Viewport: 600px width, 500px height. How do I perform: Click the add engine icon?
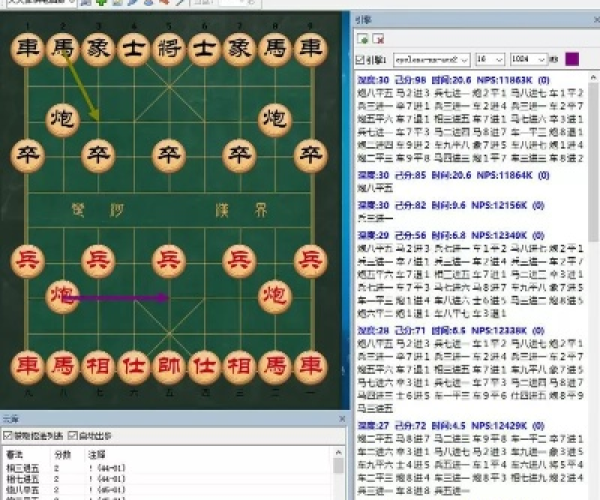(x=362, y=39)
